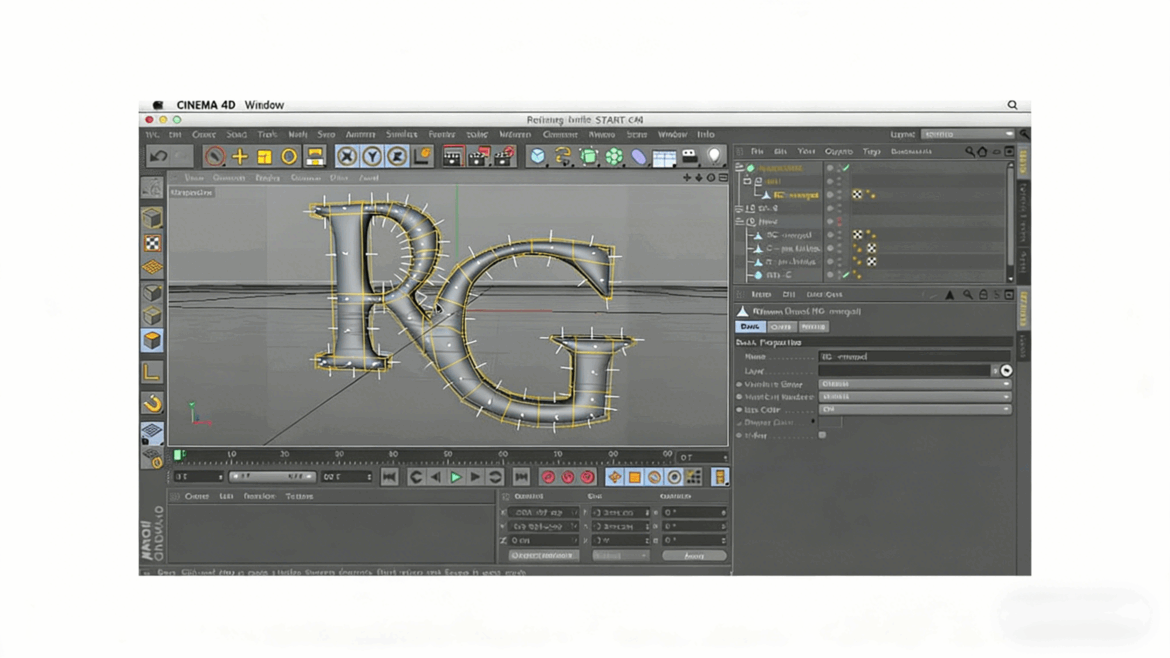Open the Objects menu in the Object Manager
1170x658 pixels.
coord(839,151)
